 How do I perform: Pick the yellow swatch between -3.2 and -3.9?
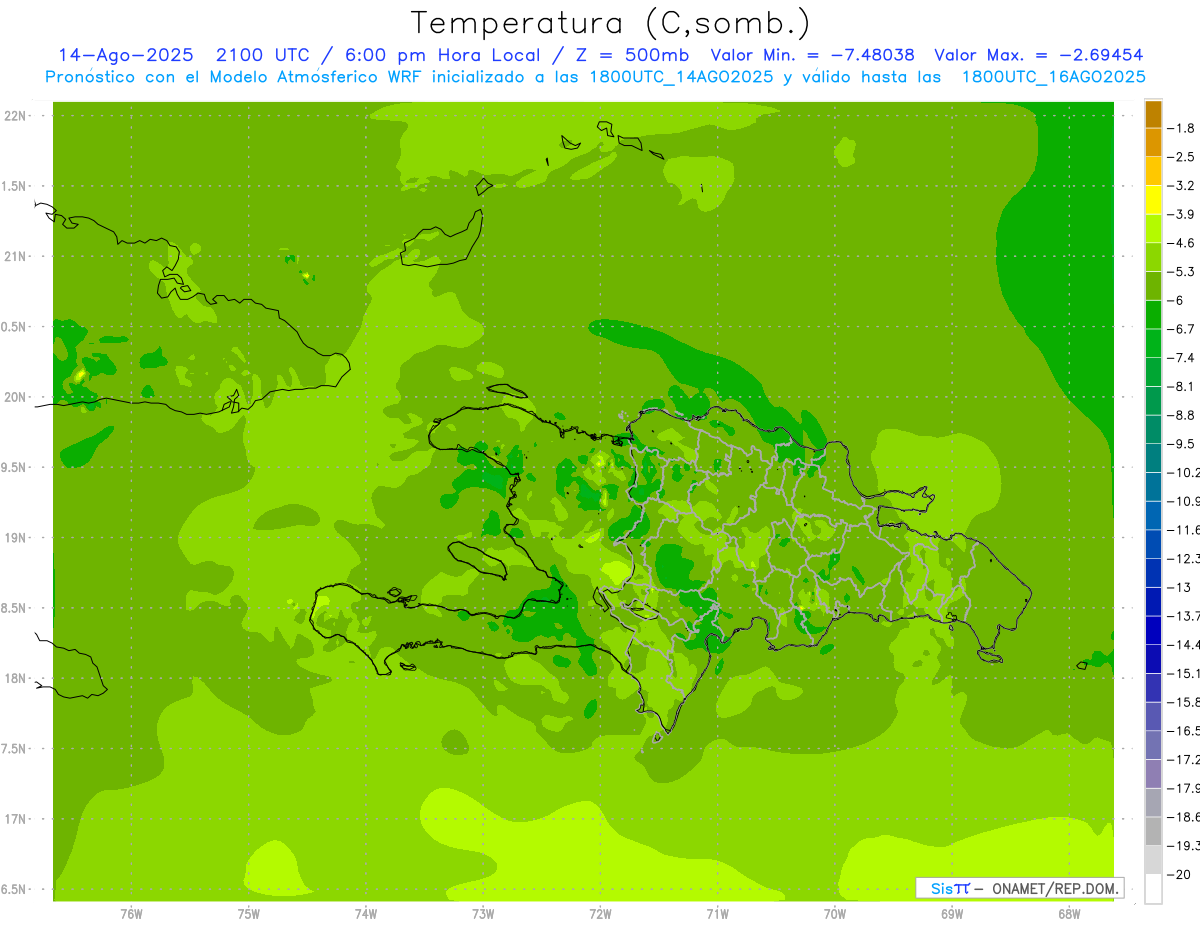pos(1153,200)
